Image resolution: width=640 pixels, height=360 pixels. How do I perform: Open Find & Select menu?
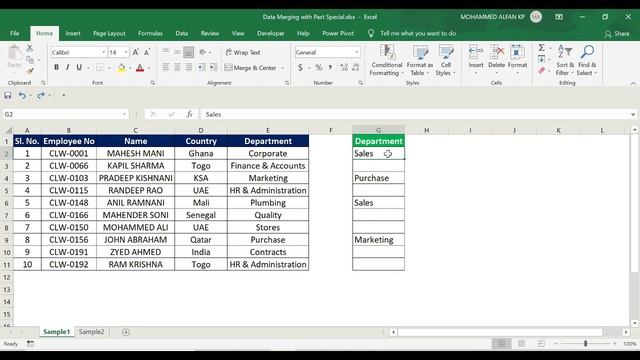(587, 60)
